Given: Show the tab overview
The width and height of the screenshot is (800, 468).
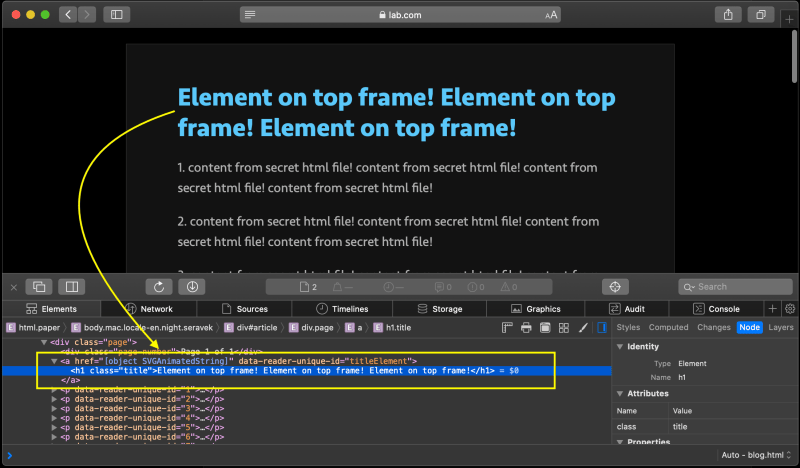Looking at the screenshot, I should click(x=761, y=14).
